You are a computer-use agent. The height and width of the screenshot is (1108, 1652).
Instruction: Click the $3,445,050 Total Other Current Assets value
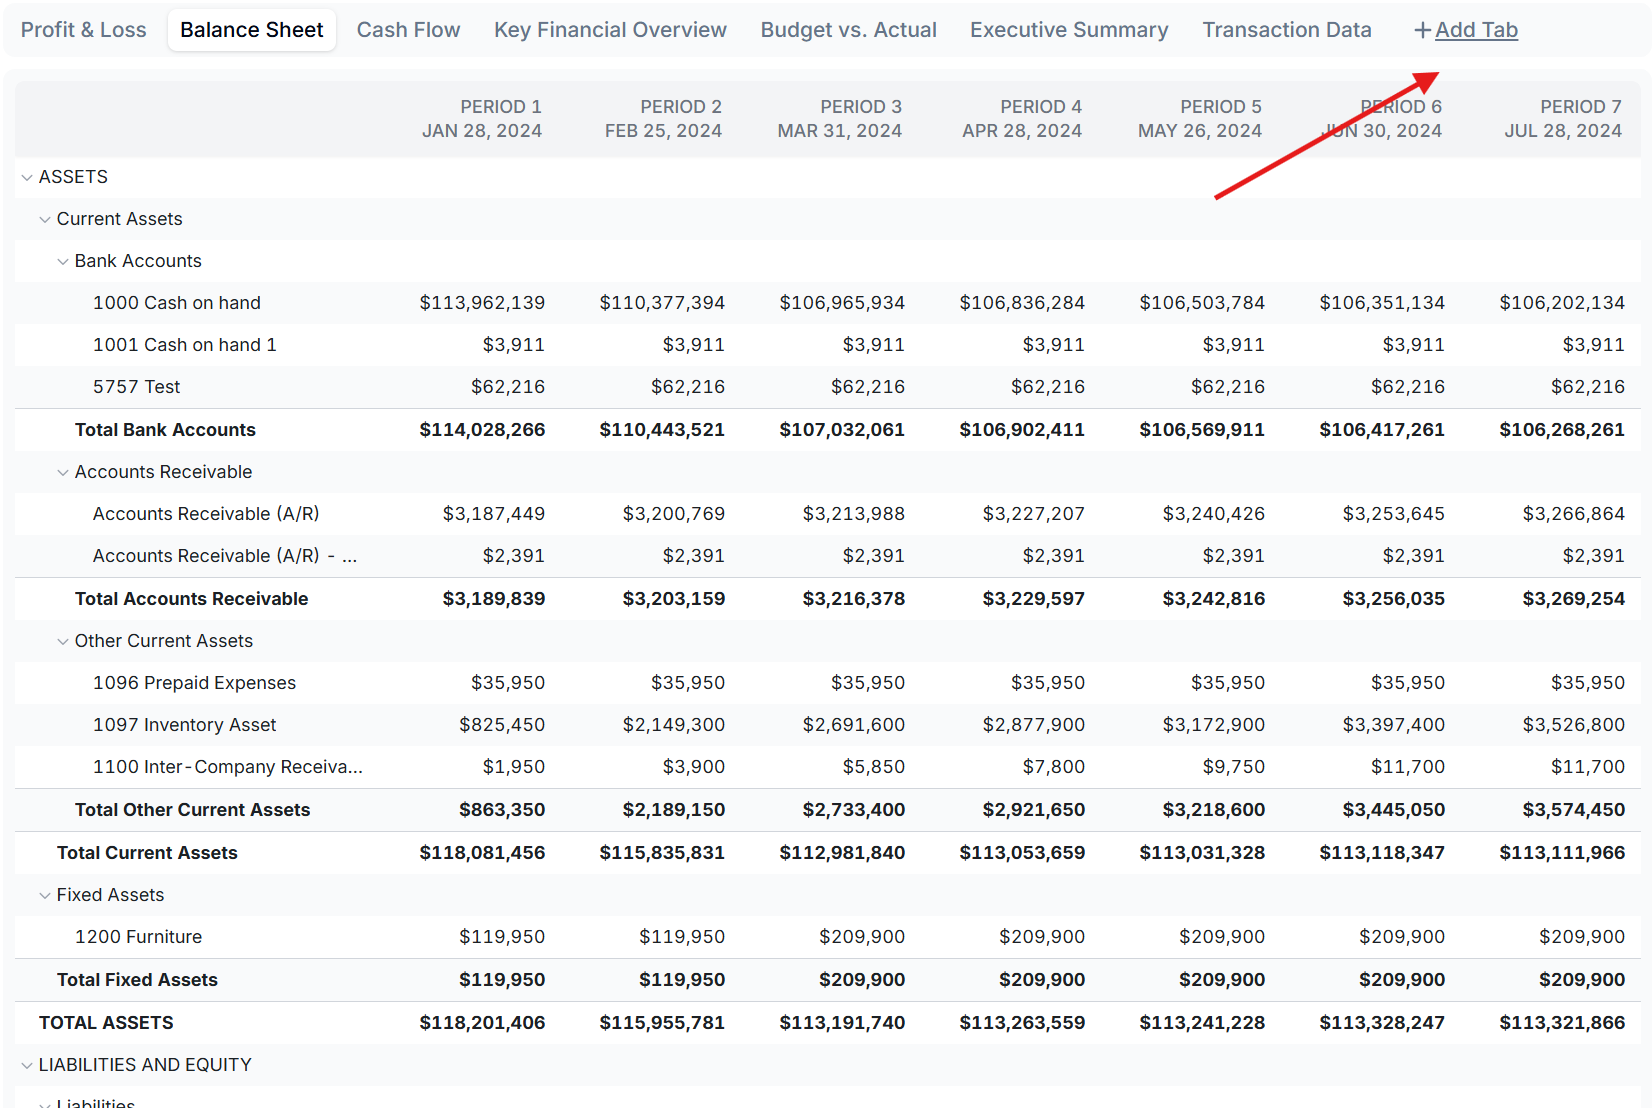tap(1394, 810)
